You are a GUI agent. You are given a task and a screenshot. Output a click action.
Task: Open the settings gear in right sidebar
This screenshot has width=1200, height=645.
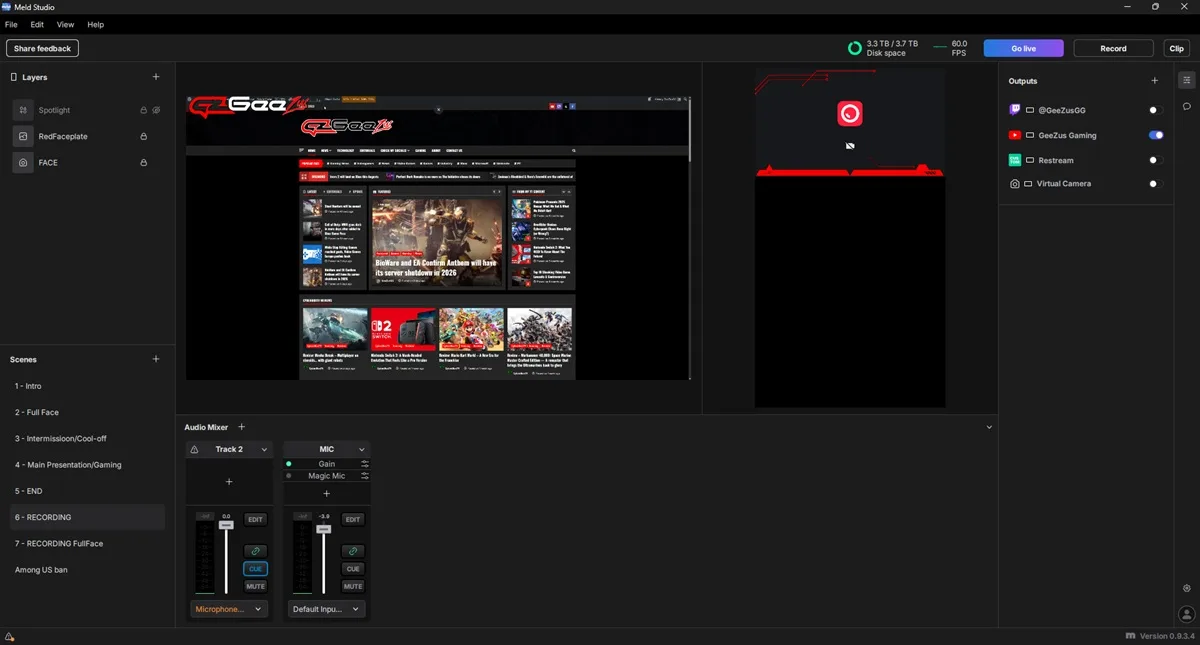[x=1187, y=588]
